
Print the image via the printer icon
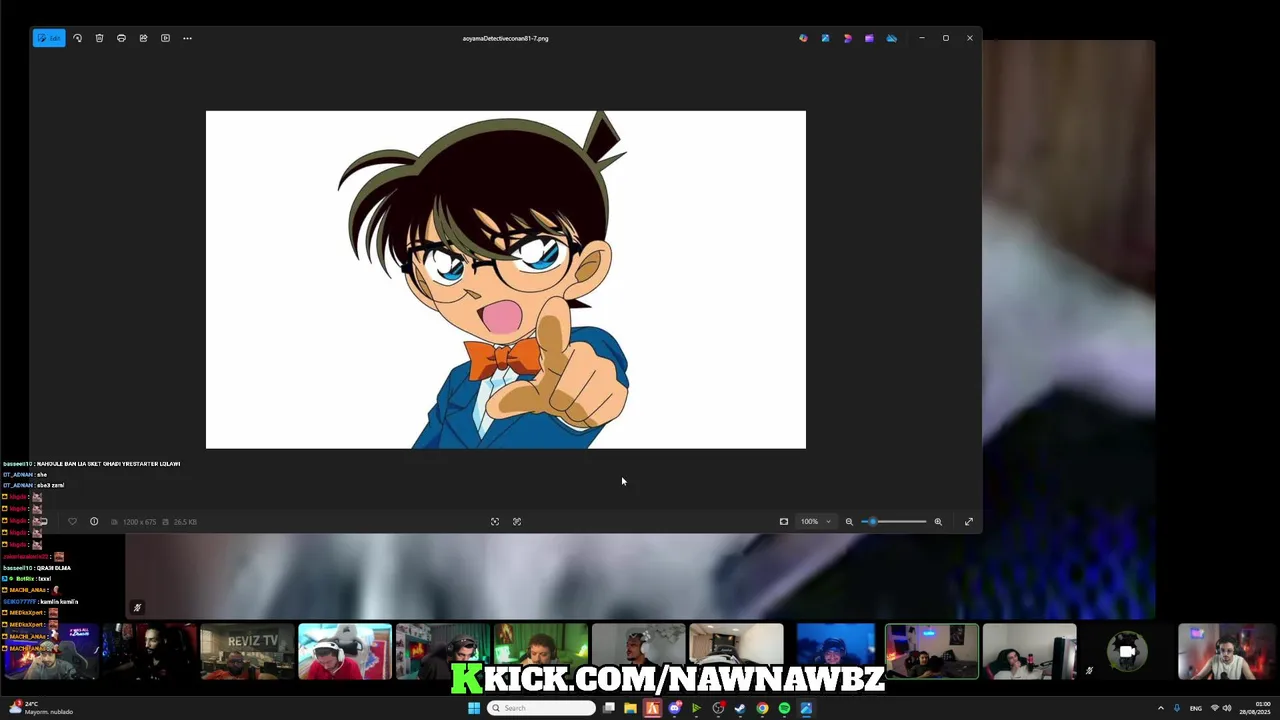[x=121, y=38]
